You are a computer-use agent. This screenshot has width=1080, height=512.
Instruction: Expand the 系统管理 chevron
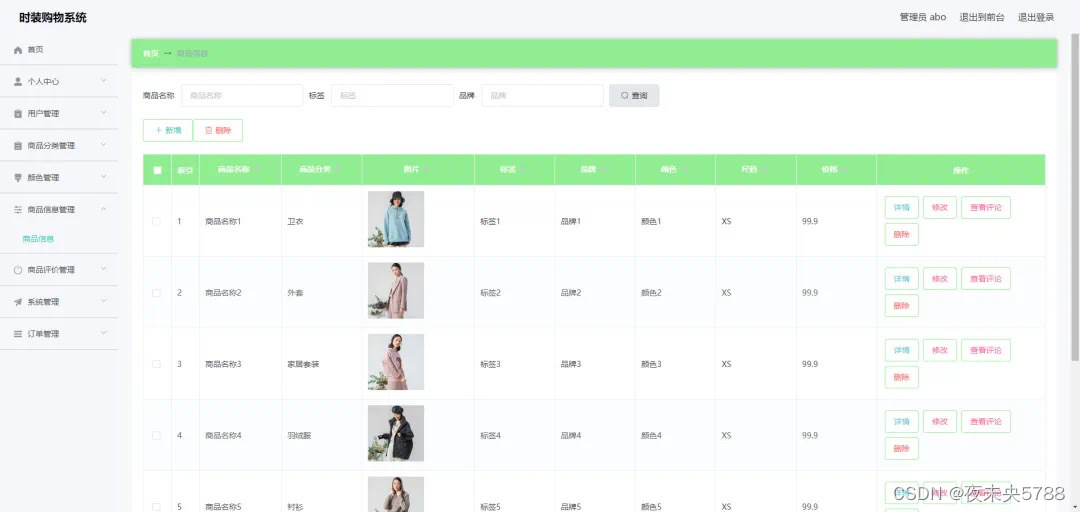click(x=103, y=301)
